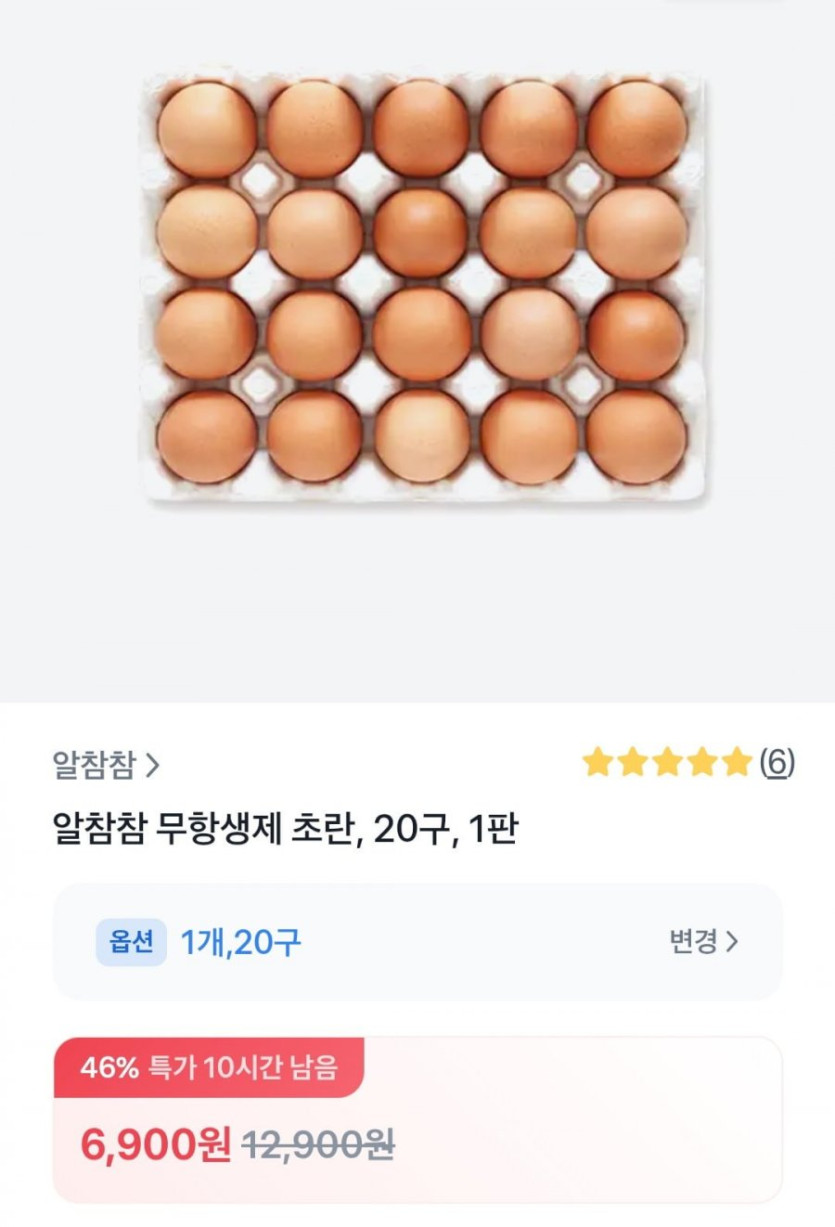Click the blue 옵션 badge
The width and height of the screenshot is (835, 1227).
130,942
